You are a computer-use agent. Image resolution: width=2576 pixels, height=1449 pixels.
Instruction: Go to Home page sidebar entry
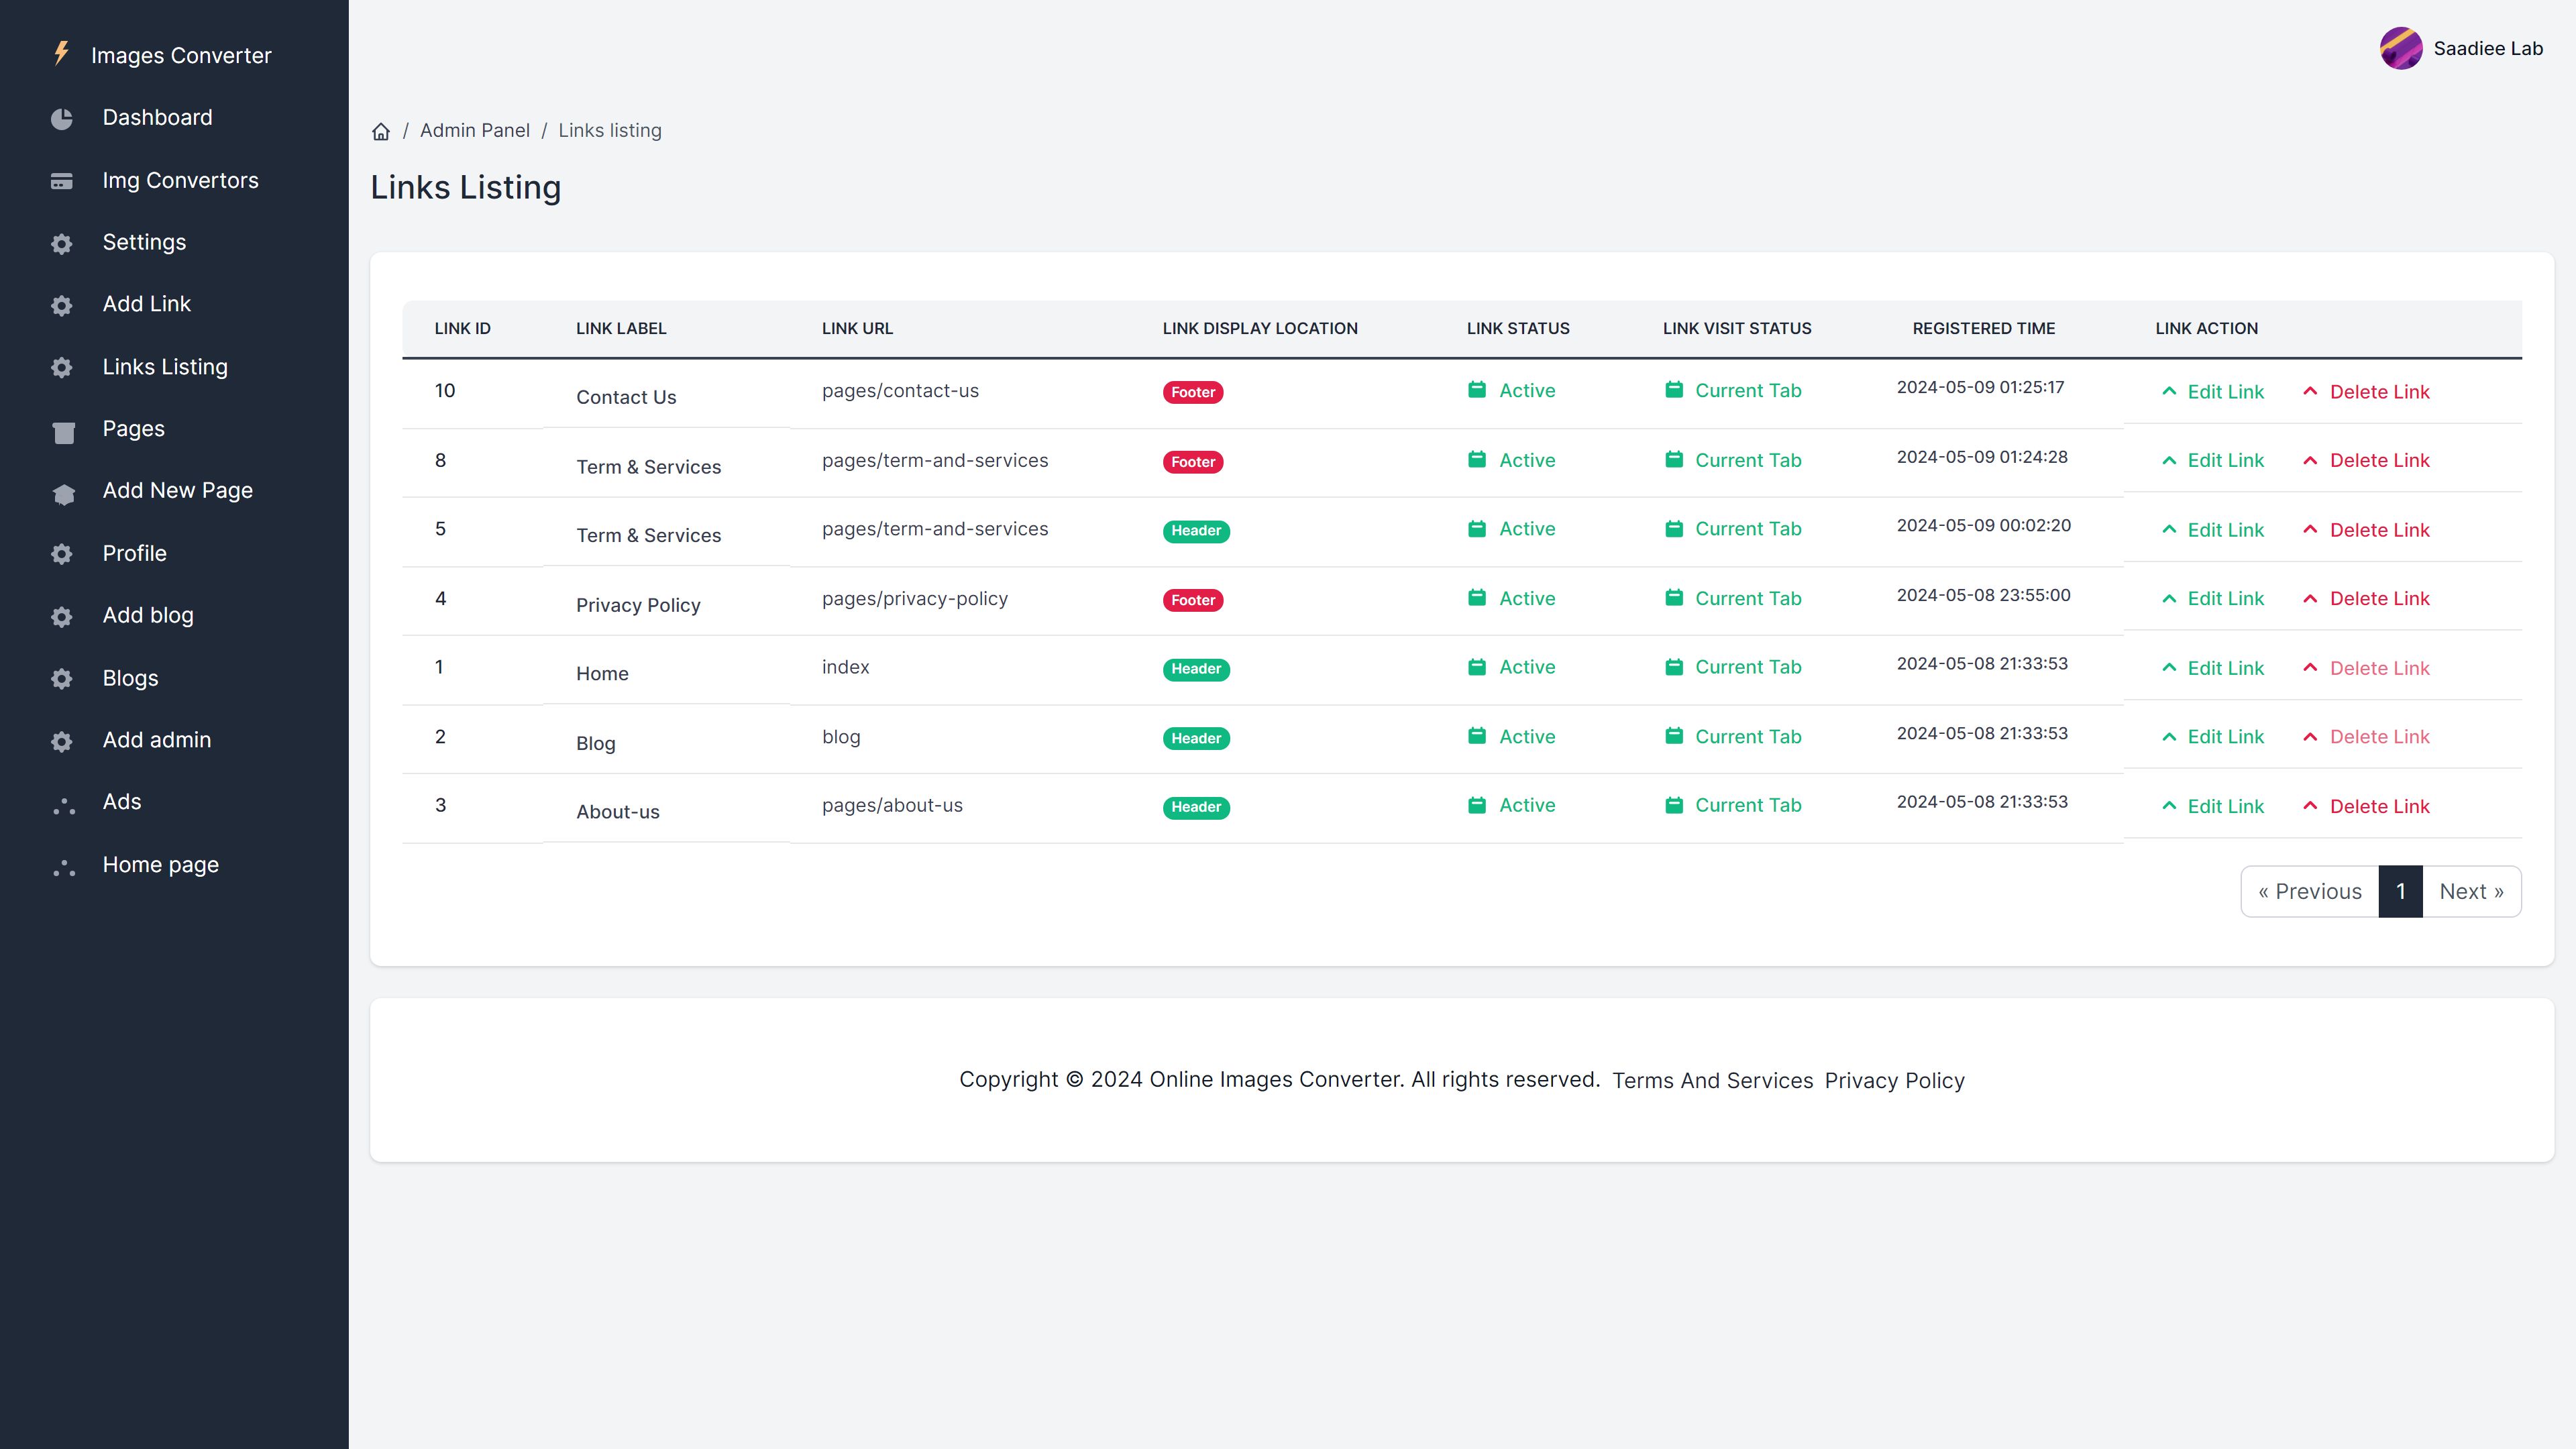(x=160, y=864)
